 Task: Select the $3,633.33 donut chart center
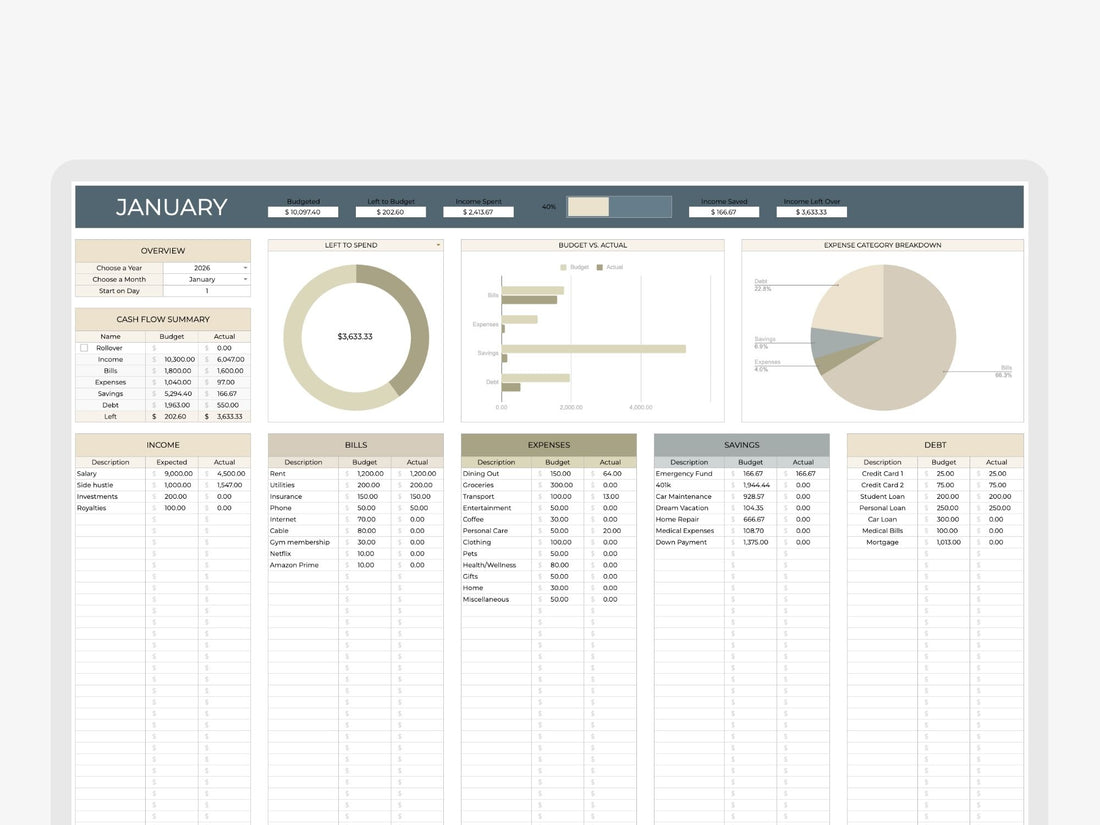pyautogui.click(x=355, y=336)
